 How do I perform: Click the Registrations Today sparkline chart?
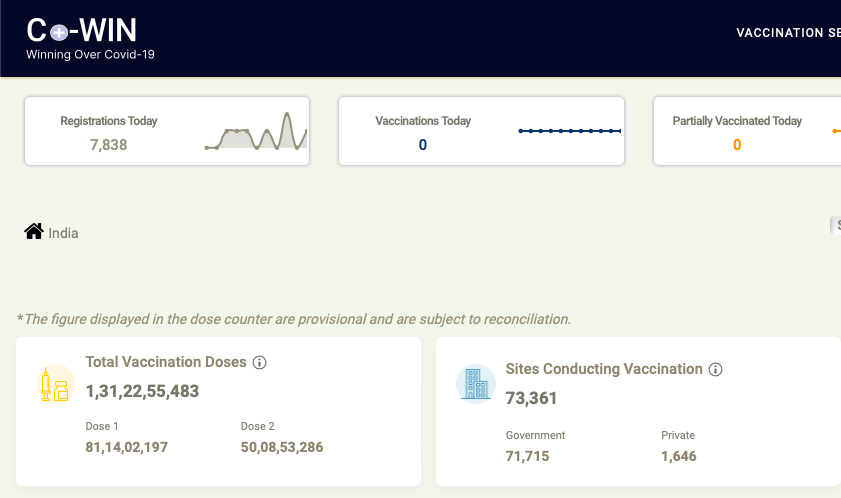point(256,131)
